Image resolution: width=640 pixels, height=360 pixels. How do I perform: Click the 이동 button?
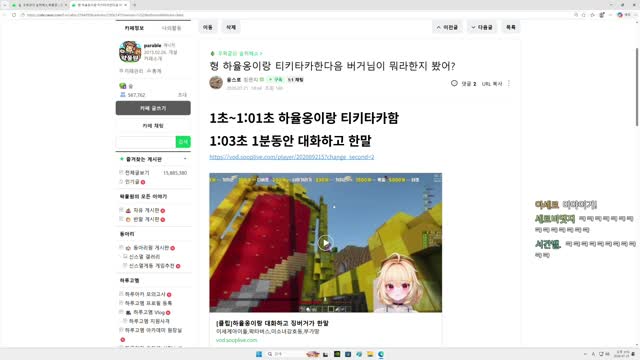tap(208, 27)
